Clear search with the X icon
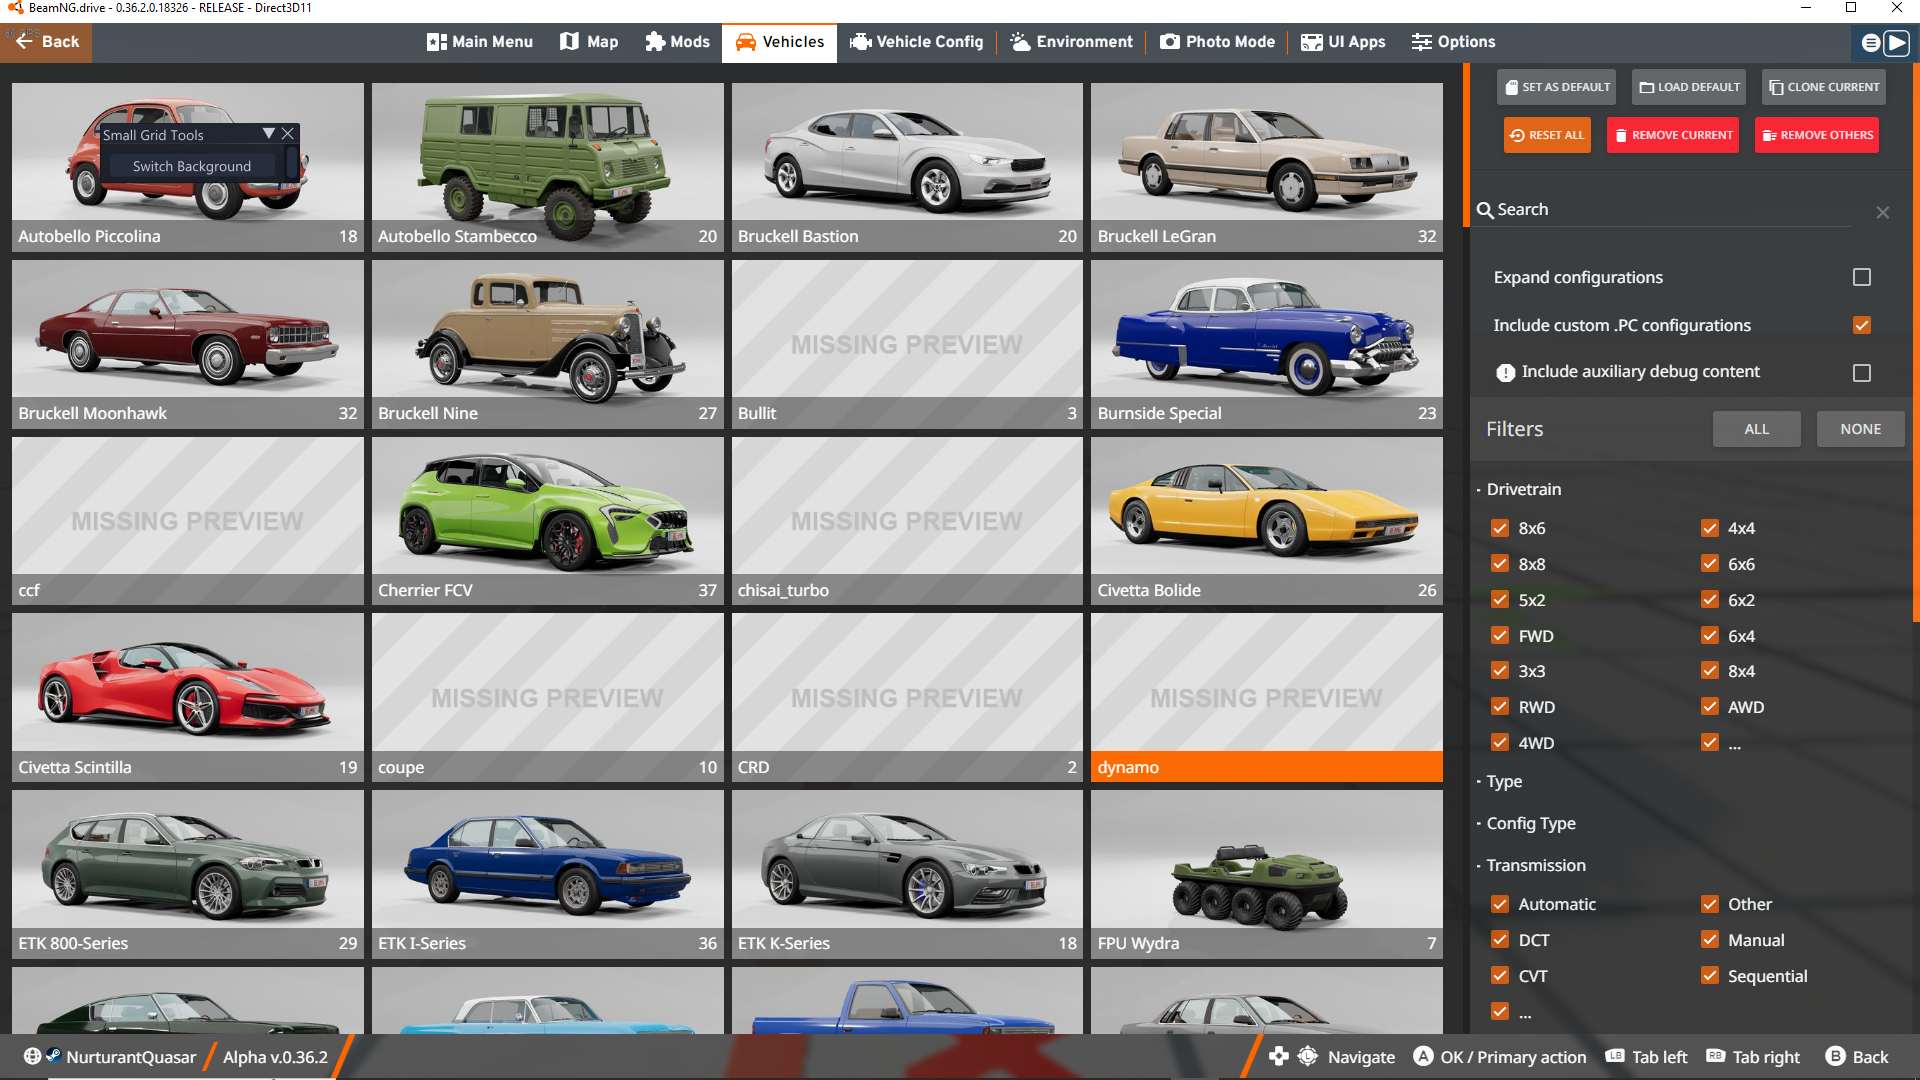The width and height of the screenshot is (1920, 1080). click(x=1882, y=212)
